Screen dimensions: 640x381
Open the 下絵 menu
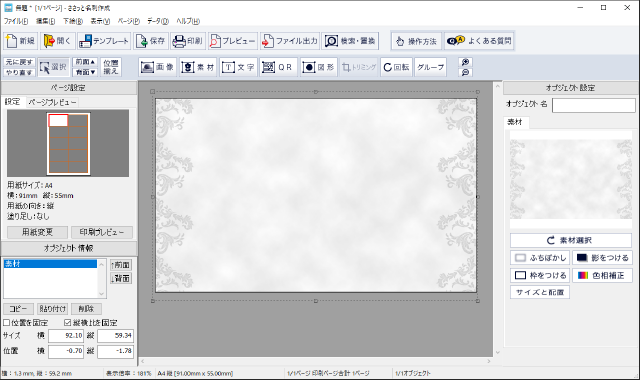point(73,21)
